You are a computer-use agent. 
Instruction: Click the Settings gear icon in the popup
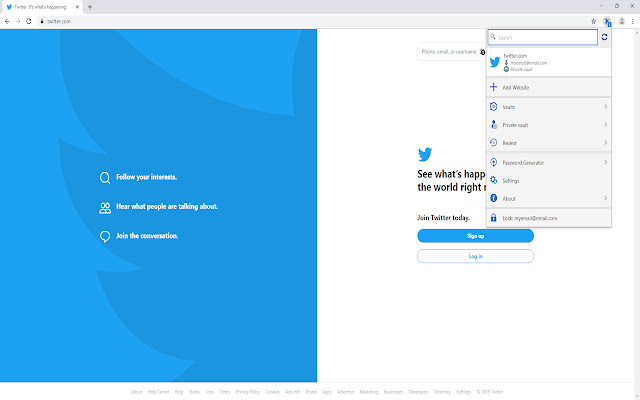(493, 180)
